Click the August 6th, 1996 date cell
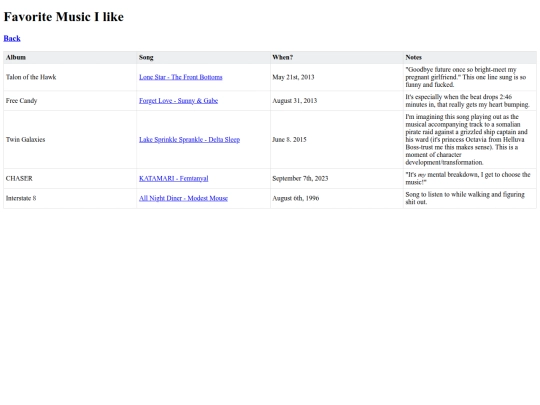The width and height of the screenshot is (540, 405). [x=336, y=198]
